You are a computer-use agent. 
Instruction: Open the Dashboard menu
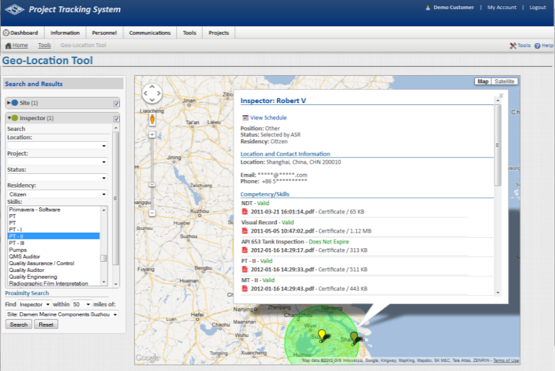[x=22, y=33]
